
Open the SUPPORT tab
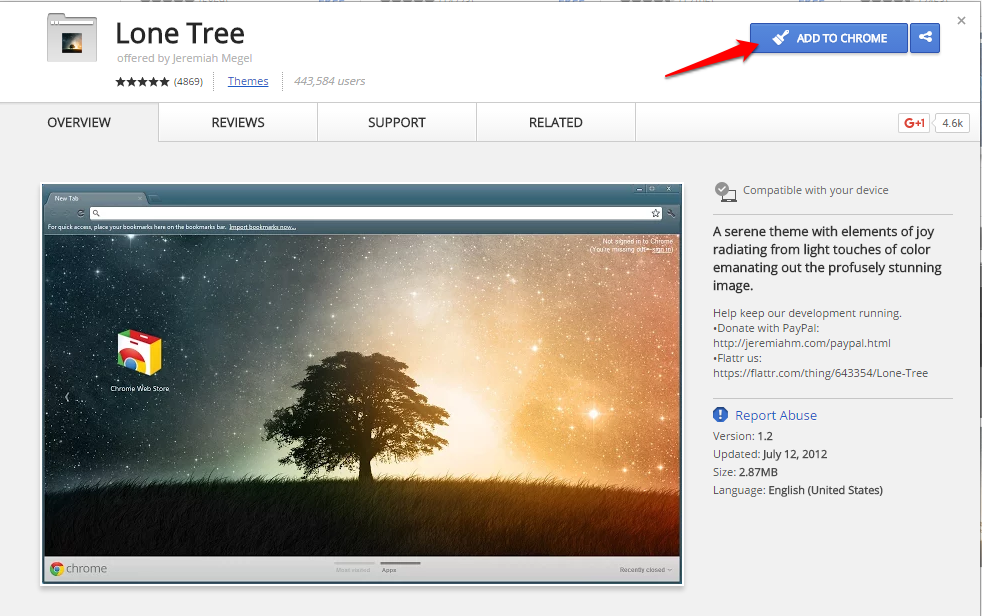(x=397, y=123)
